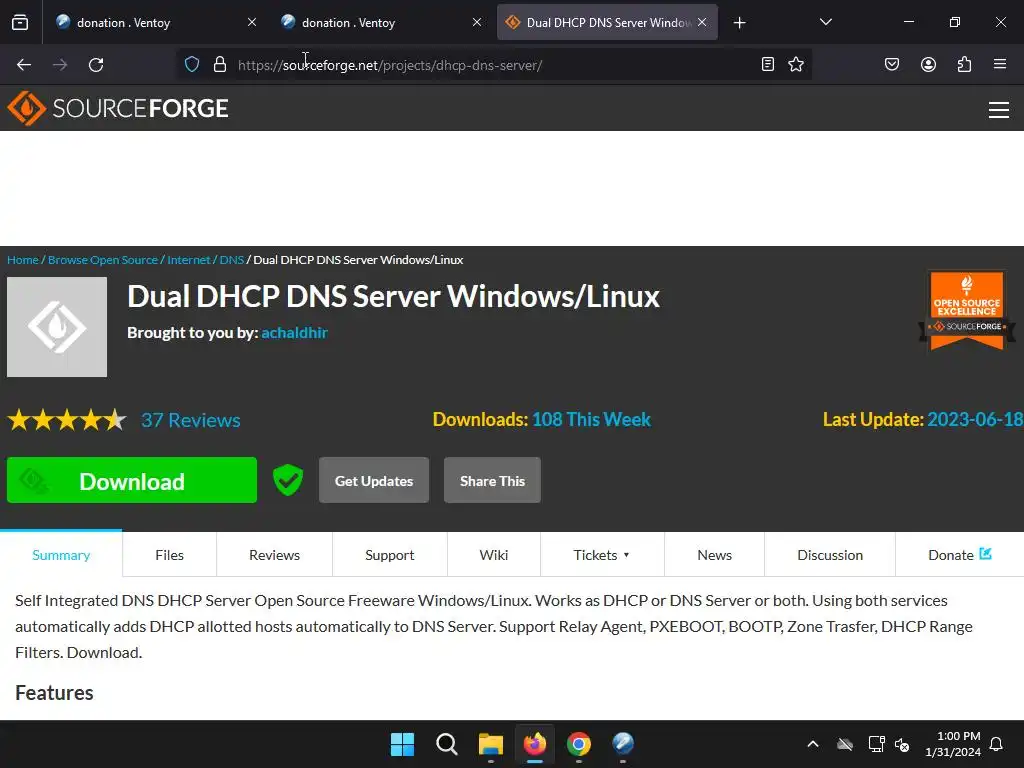The image size is (1024, 768).
Task: Expand the Tickets dropdown tab
Action: [602, 555]
